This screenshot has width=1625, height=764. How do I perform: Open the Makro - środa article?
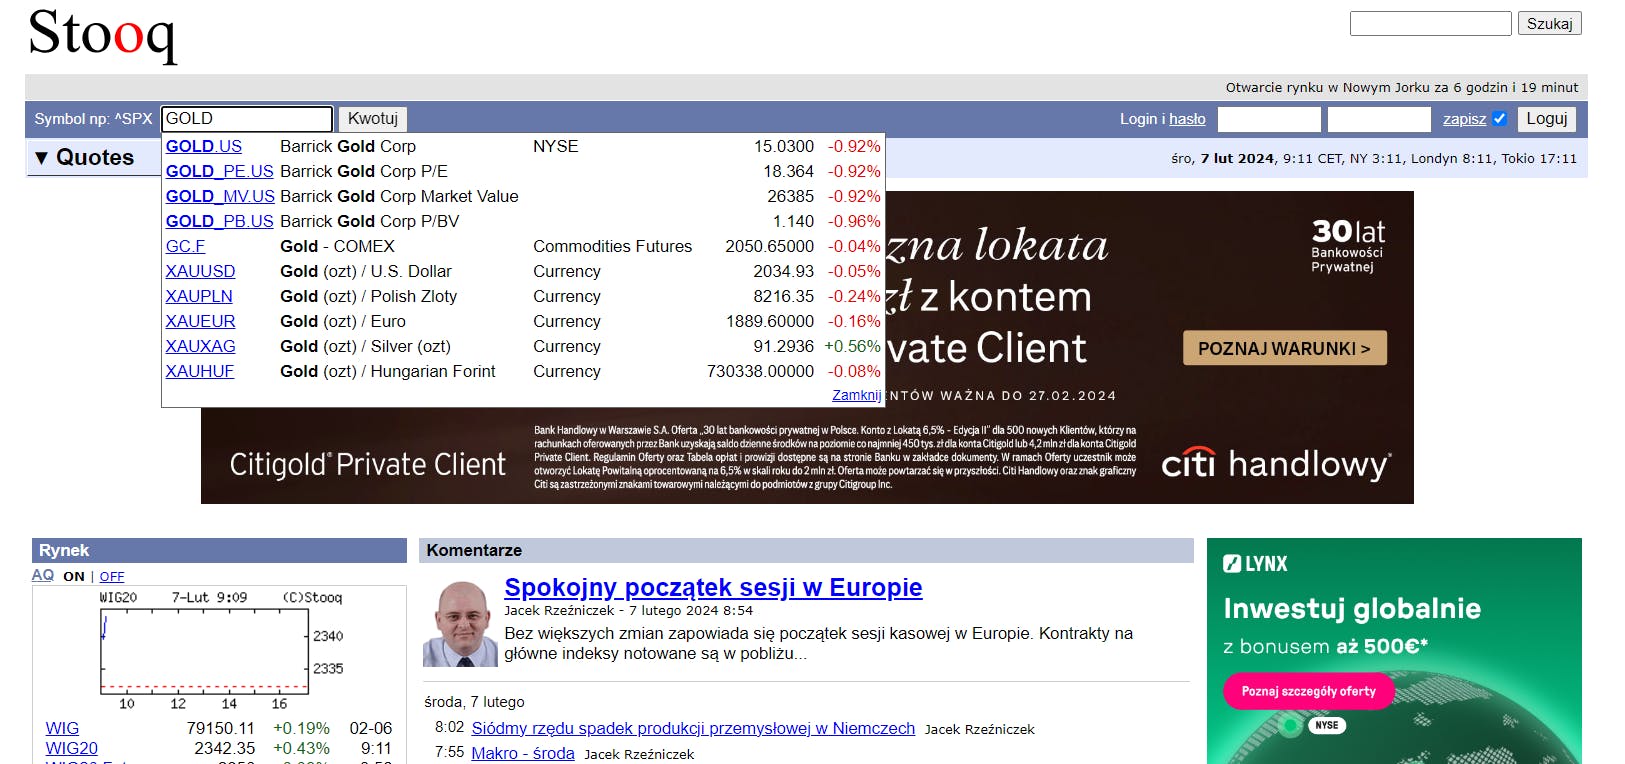523,753
